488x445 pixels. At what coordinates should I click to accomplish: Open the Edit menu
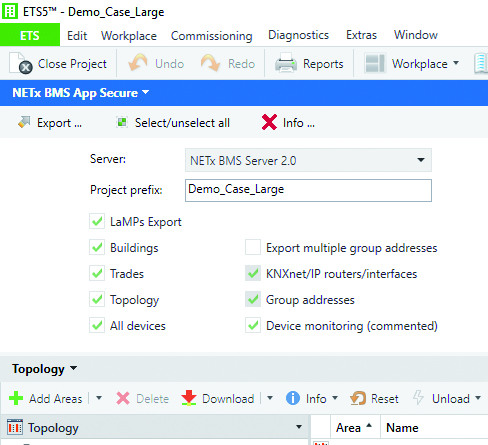point(77,35)
